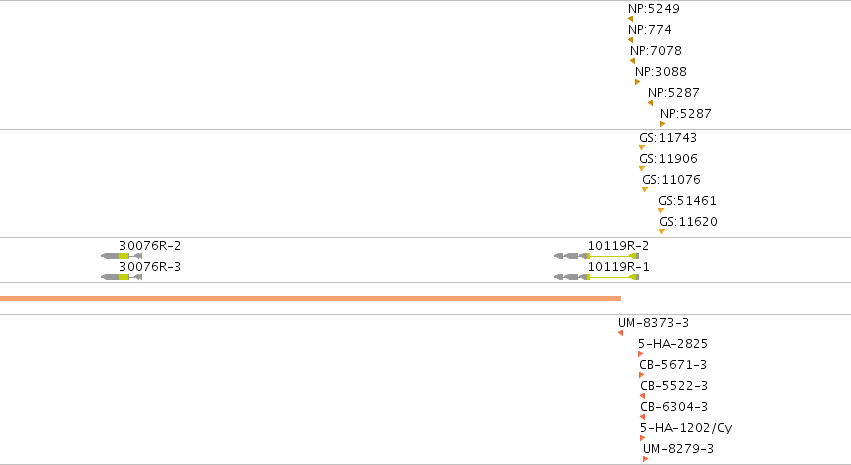Click the 5-HA-1202/Cy insertion label

coord(686,428)
